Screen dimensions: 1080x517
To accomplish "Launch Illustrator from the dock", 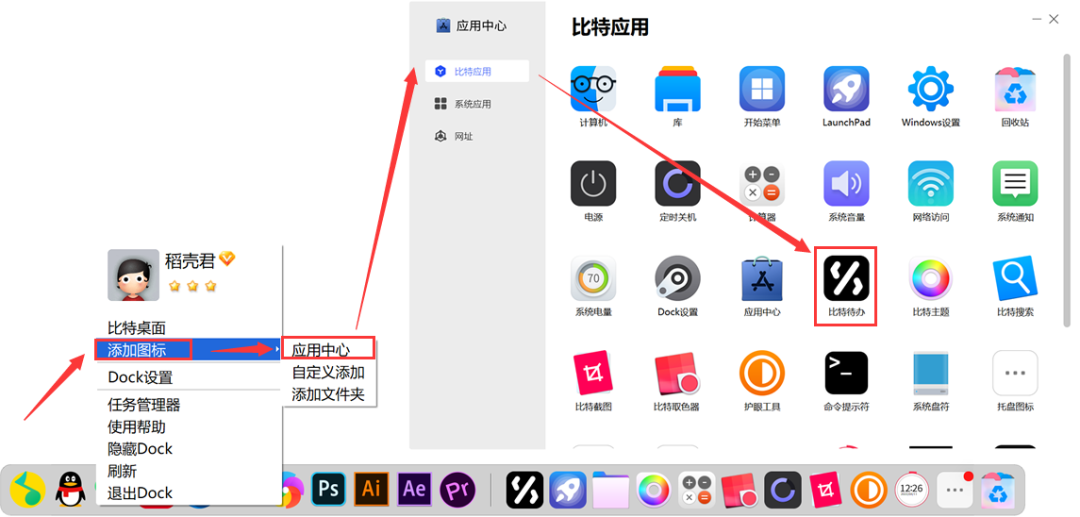I will pyautogui.click(x=371, y=489).
